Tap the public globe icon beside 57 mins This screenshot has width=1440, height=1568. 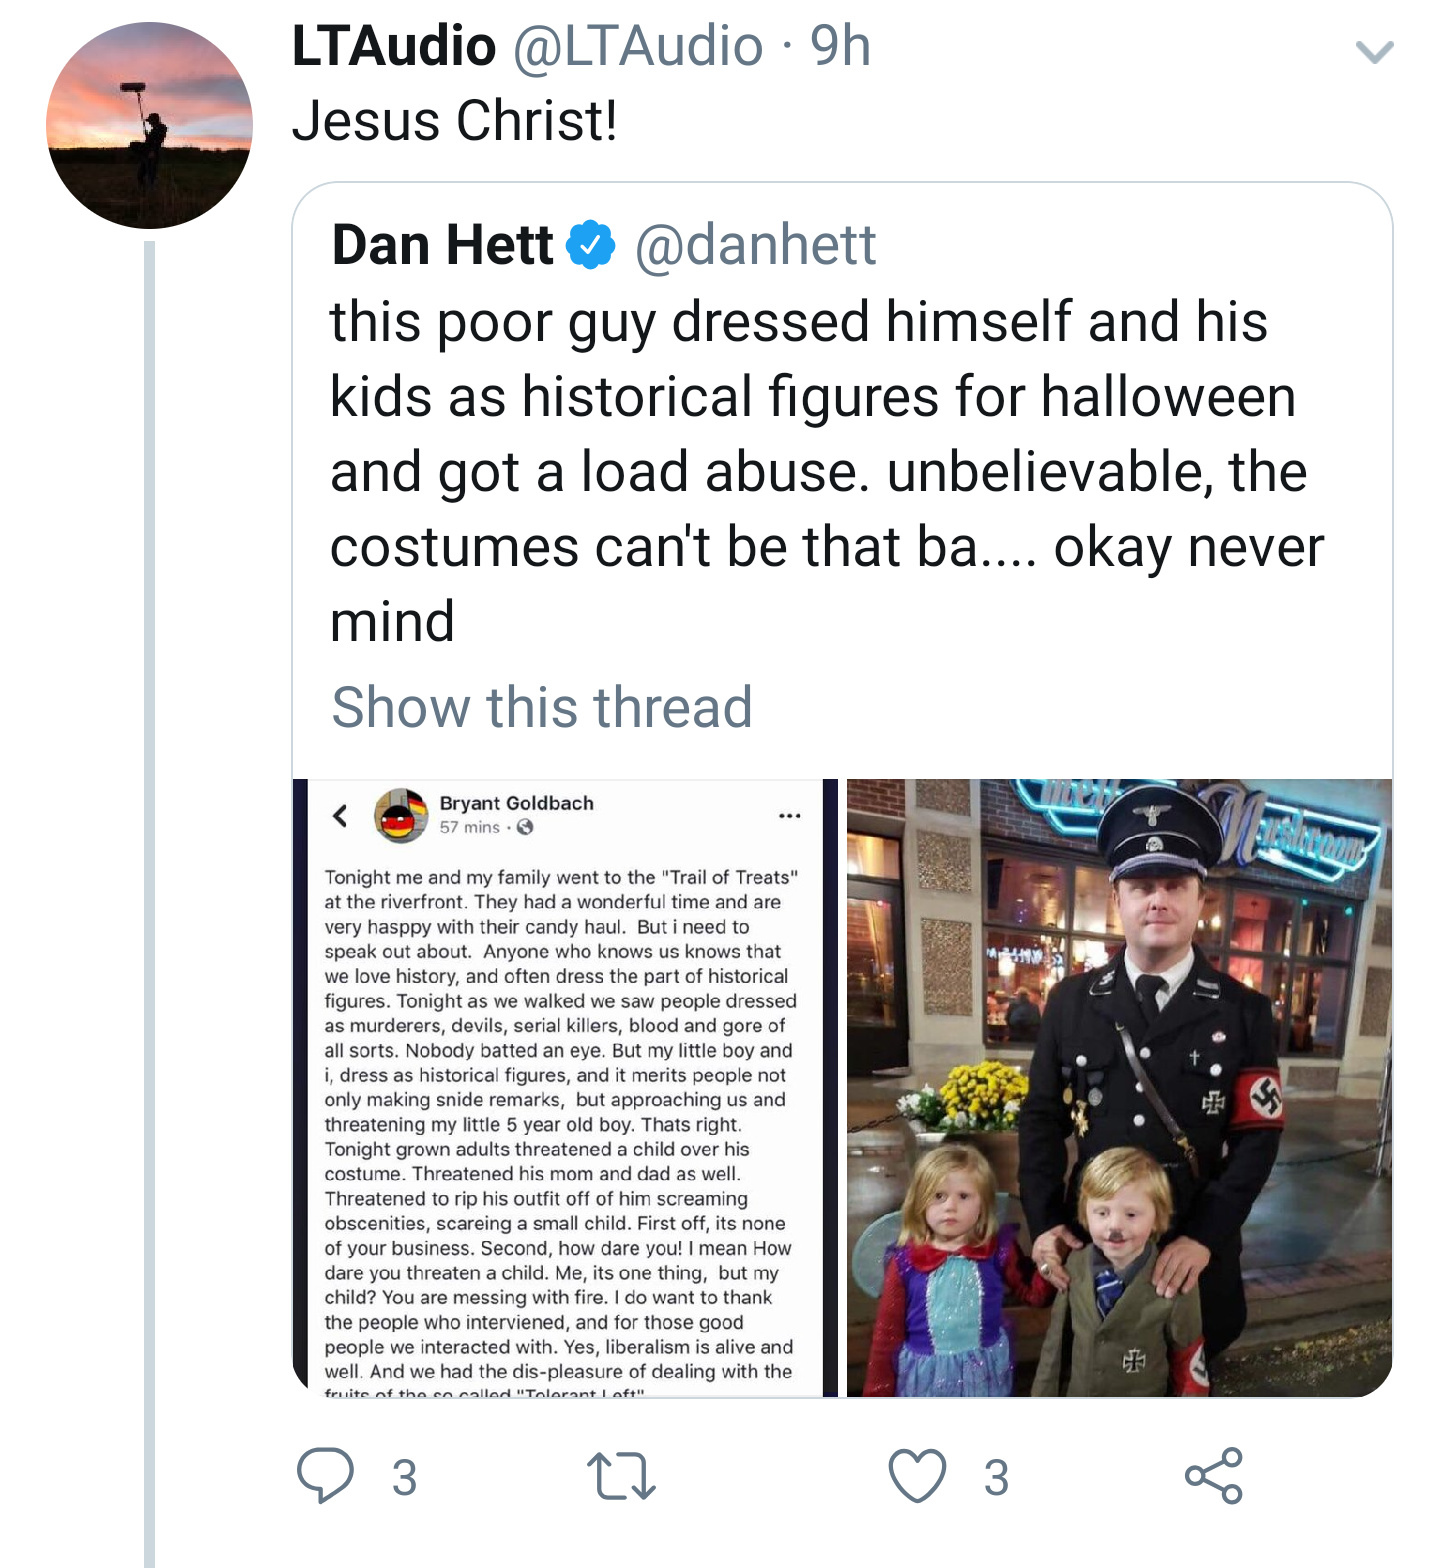tap(525, 827)
